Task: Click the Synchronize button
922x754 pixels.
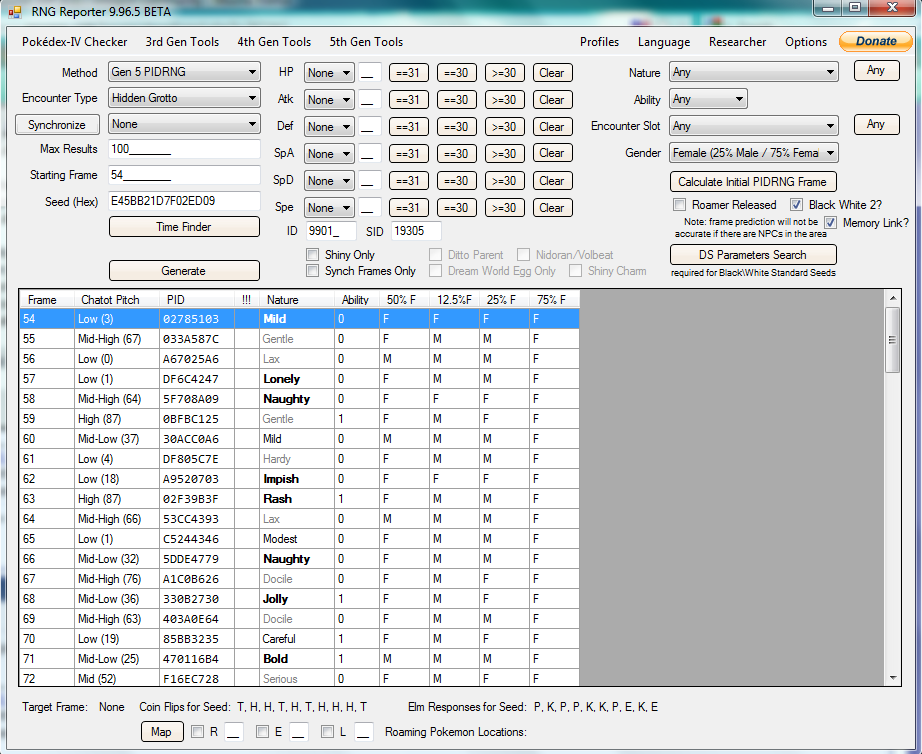Action: pos(56,125)
